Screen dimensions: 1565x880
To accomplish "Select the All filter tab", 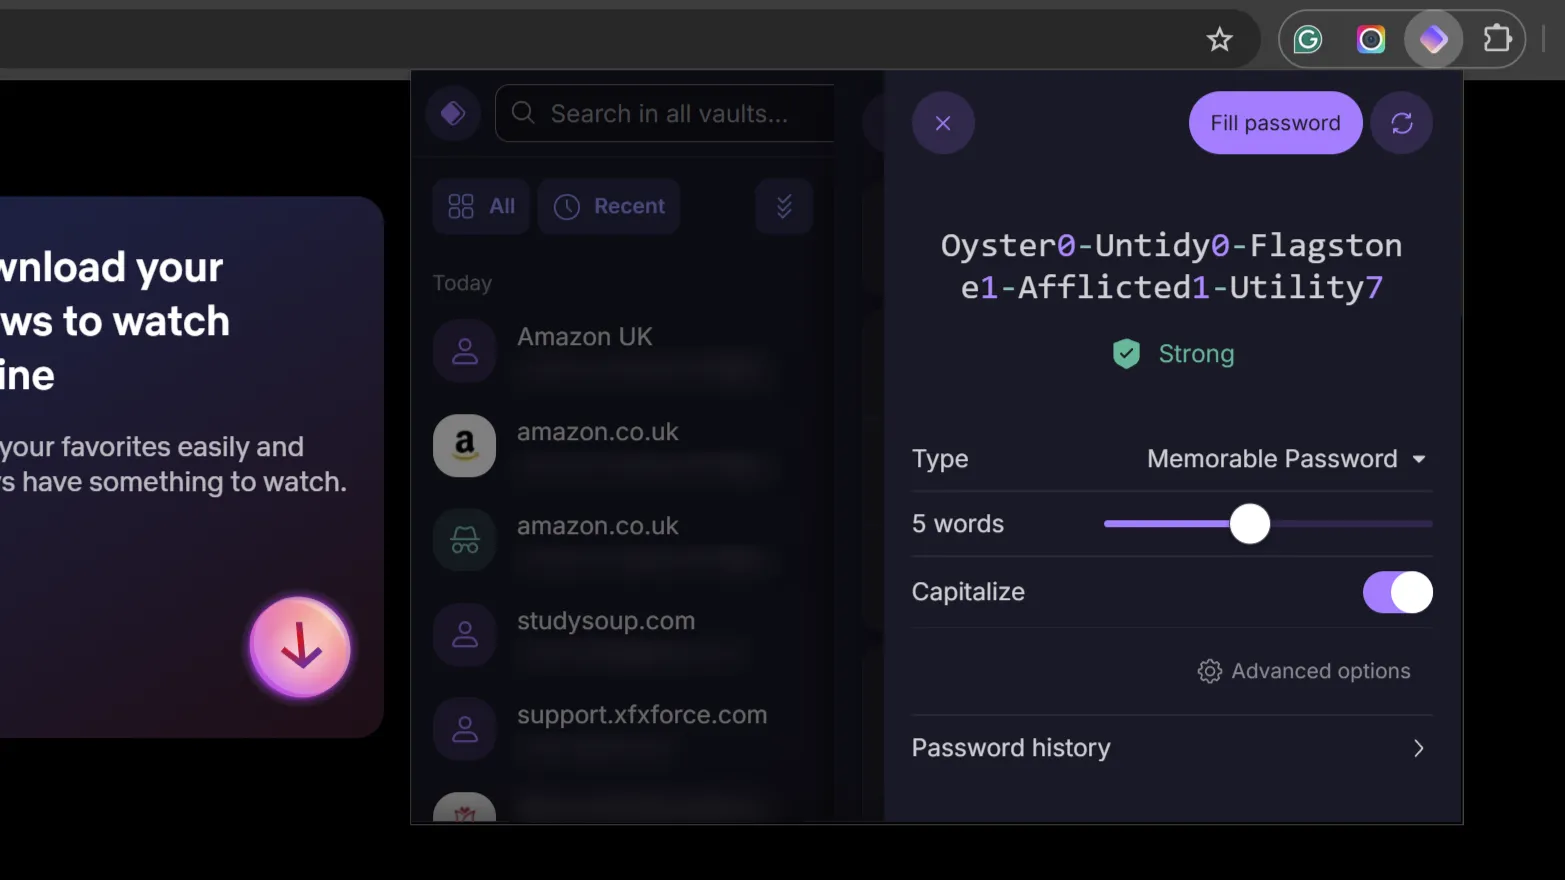I will (x=481, y=206).
